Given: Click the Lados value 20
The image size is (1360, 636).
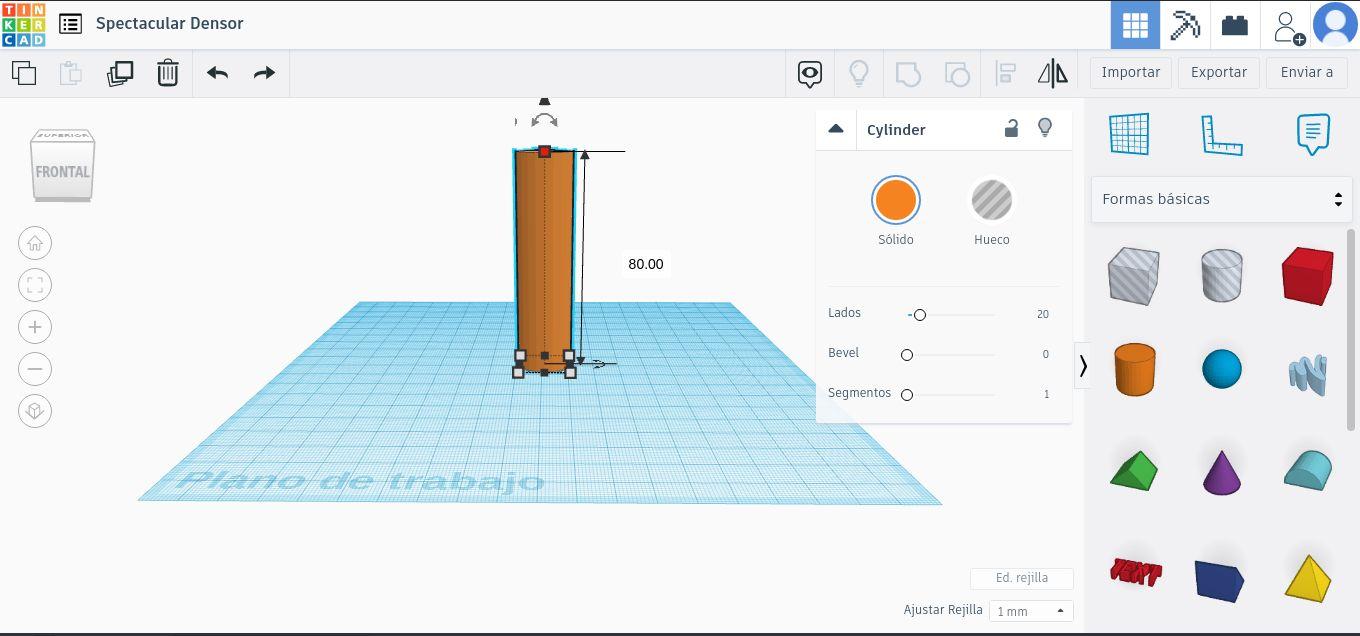Looking at the screenshot, I should (1043, 314).
